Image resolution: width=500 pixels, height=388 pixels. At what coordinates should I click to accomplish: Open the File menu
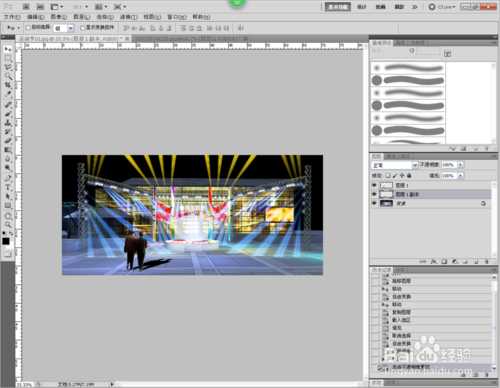(12, 17)
